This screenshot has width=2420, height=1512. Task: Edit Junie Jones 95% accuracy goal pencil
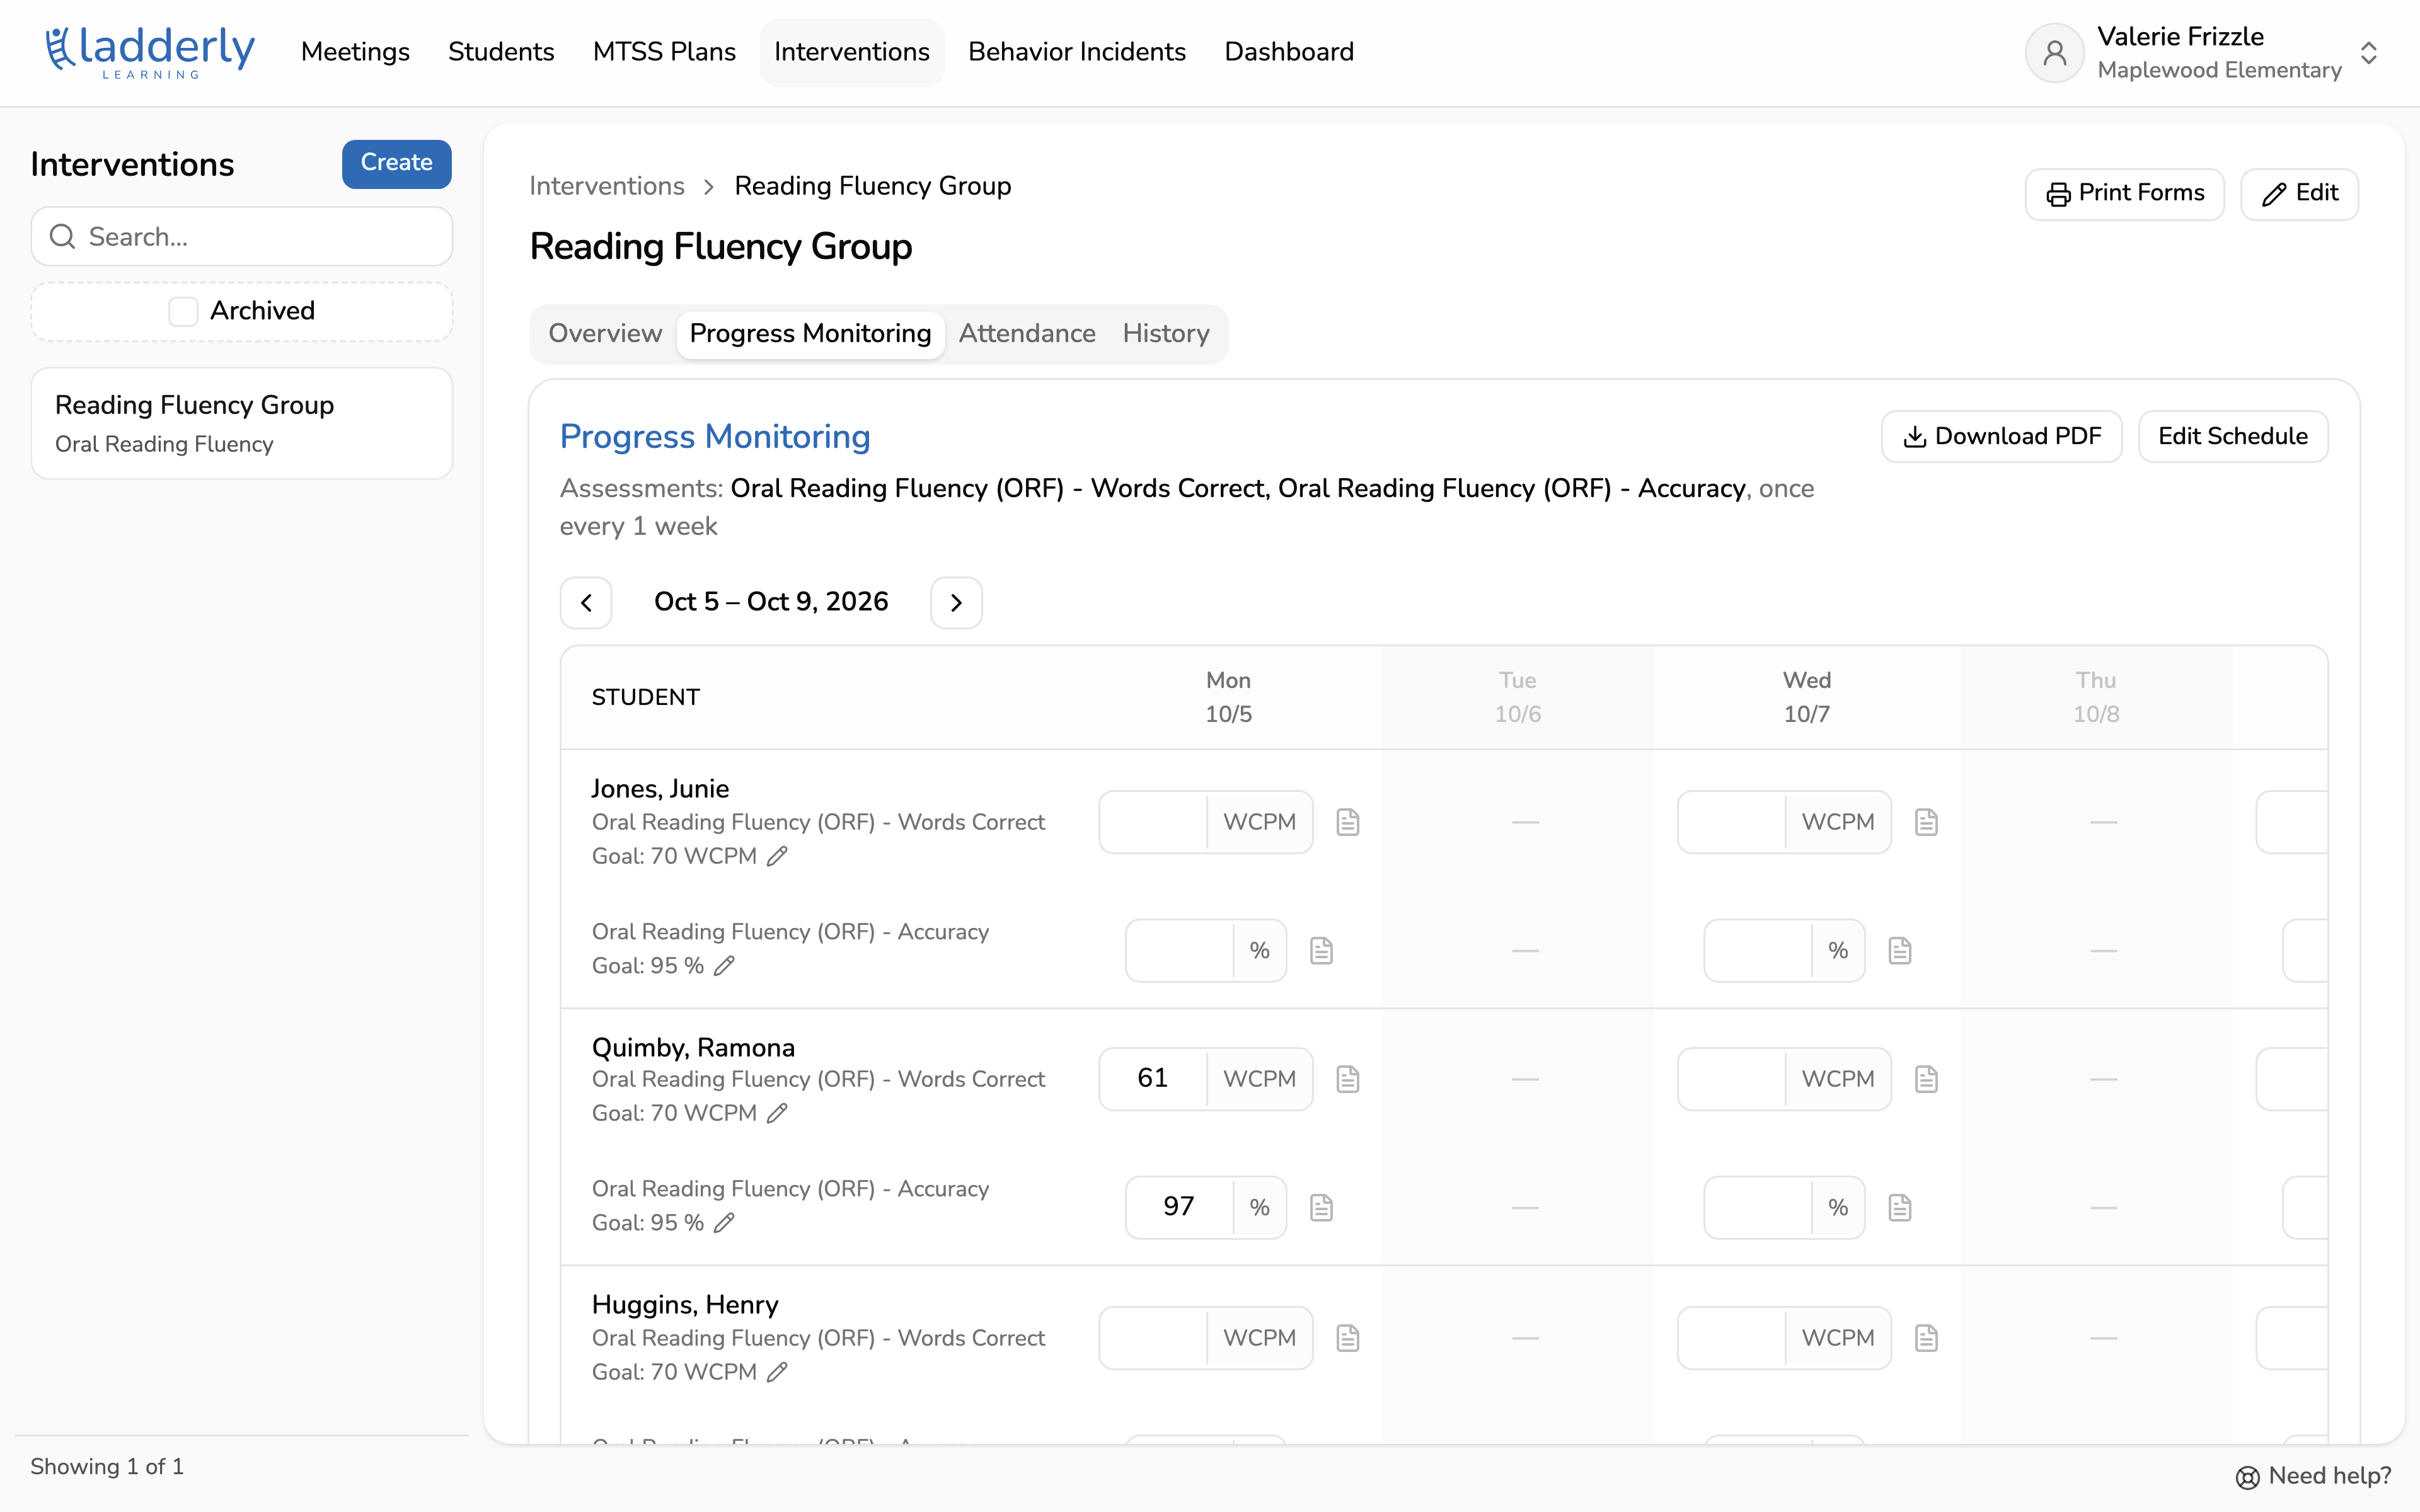click(724, 966)
